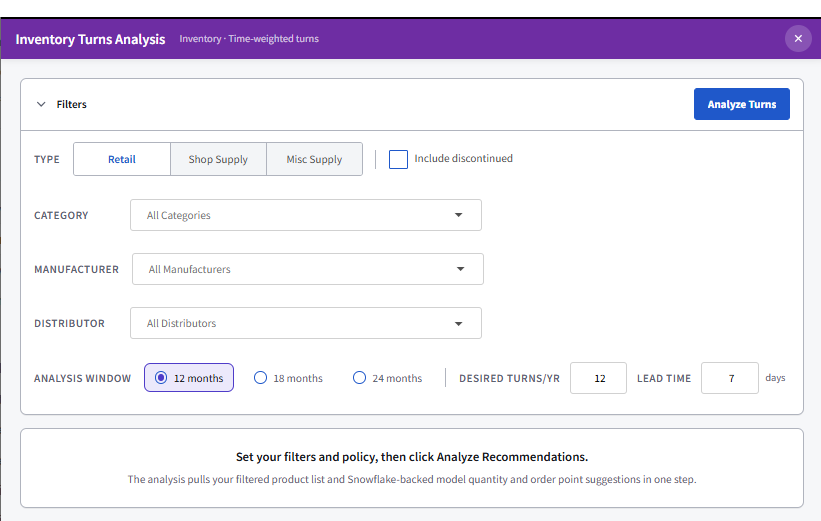Image resolution: width=821 pixels, height=521 pixels.
Task: Close the Inventory Turns Analysis dialog
Action: pos(798,38)
